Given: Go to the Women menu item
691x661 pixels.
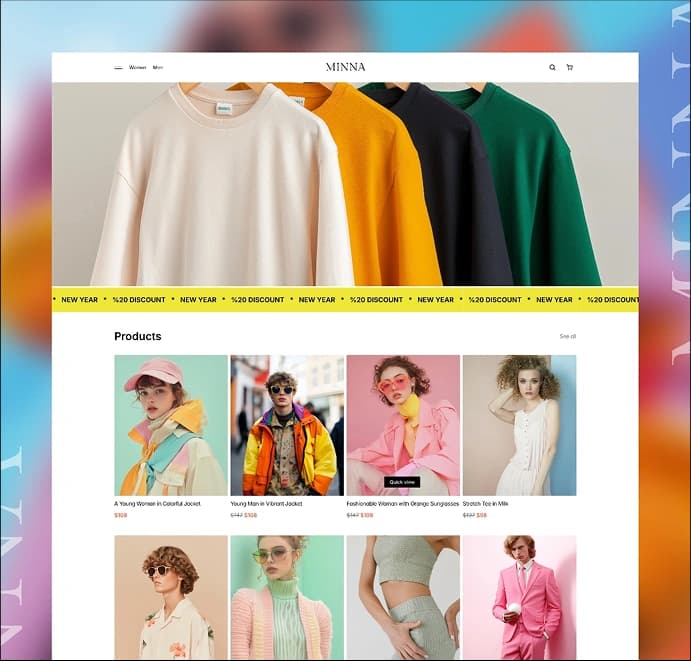Looking at the screenshot, I should click(137, 68).
